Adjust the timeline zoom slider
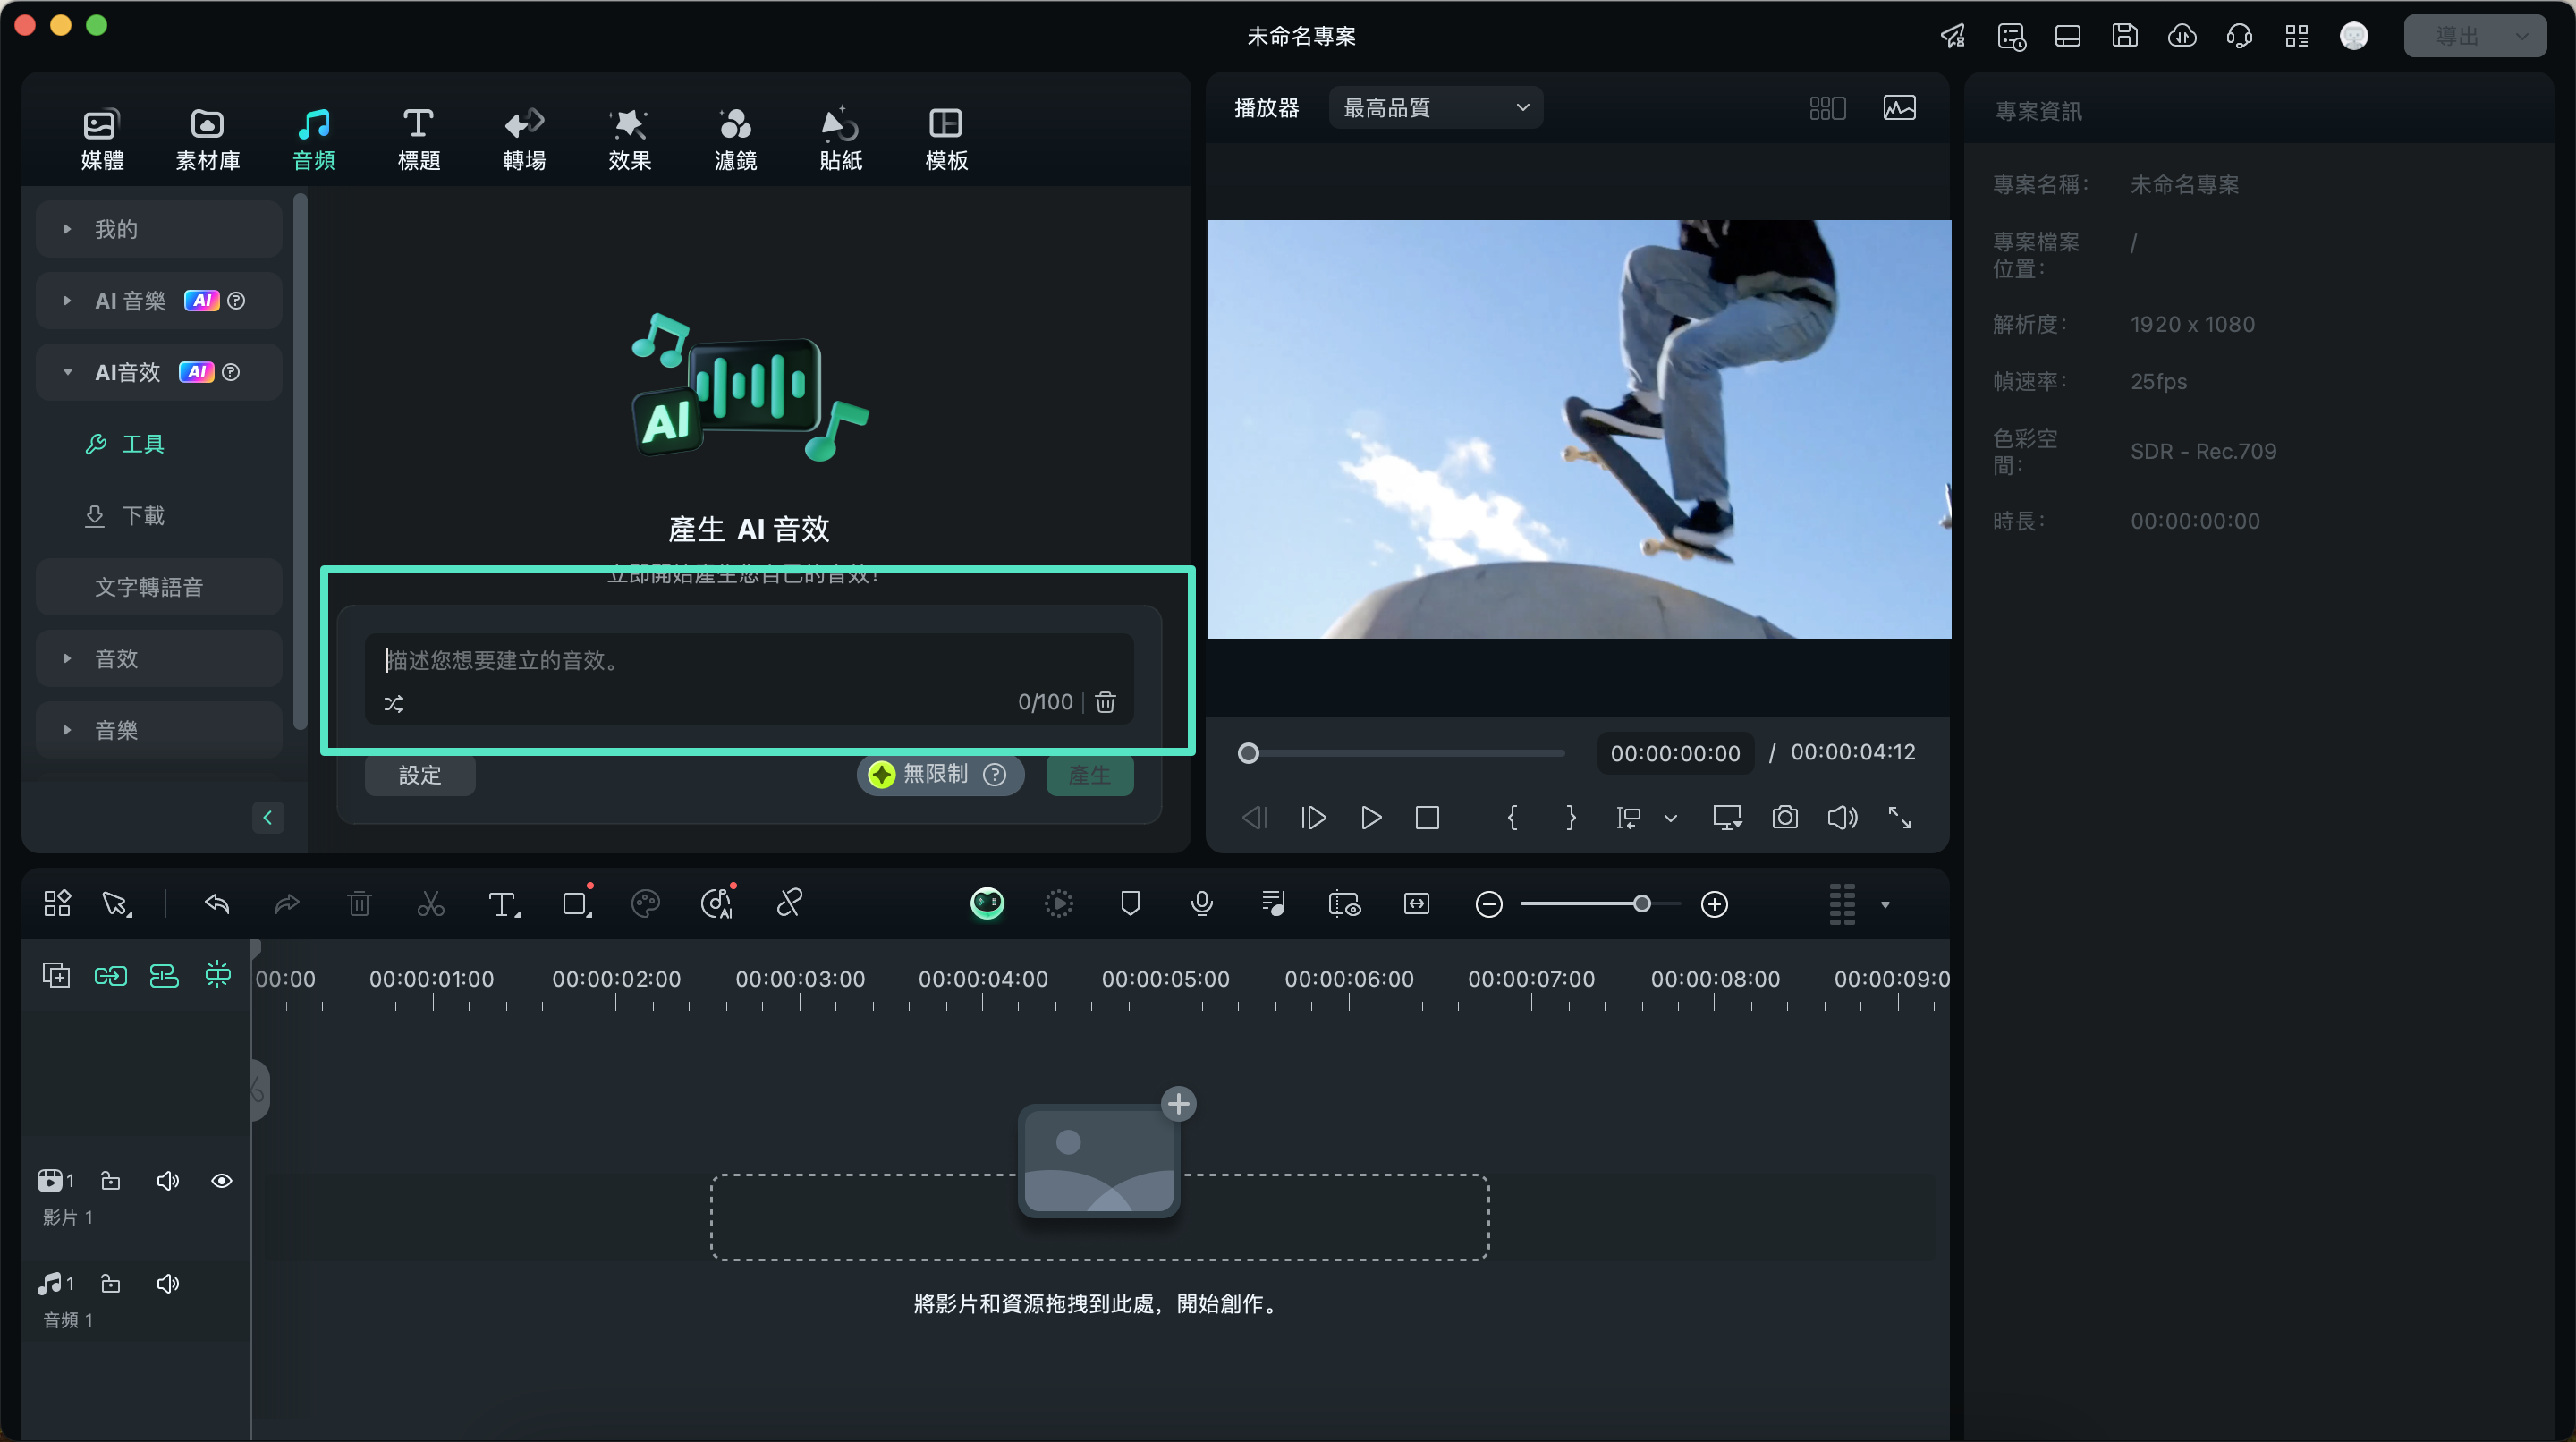The width and height of the screenshot is (2576, 1442). tap(1600, 904)
